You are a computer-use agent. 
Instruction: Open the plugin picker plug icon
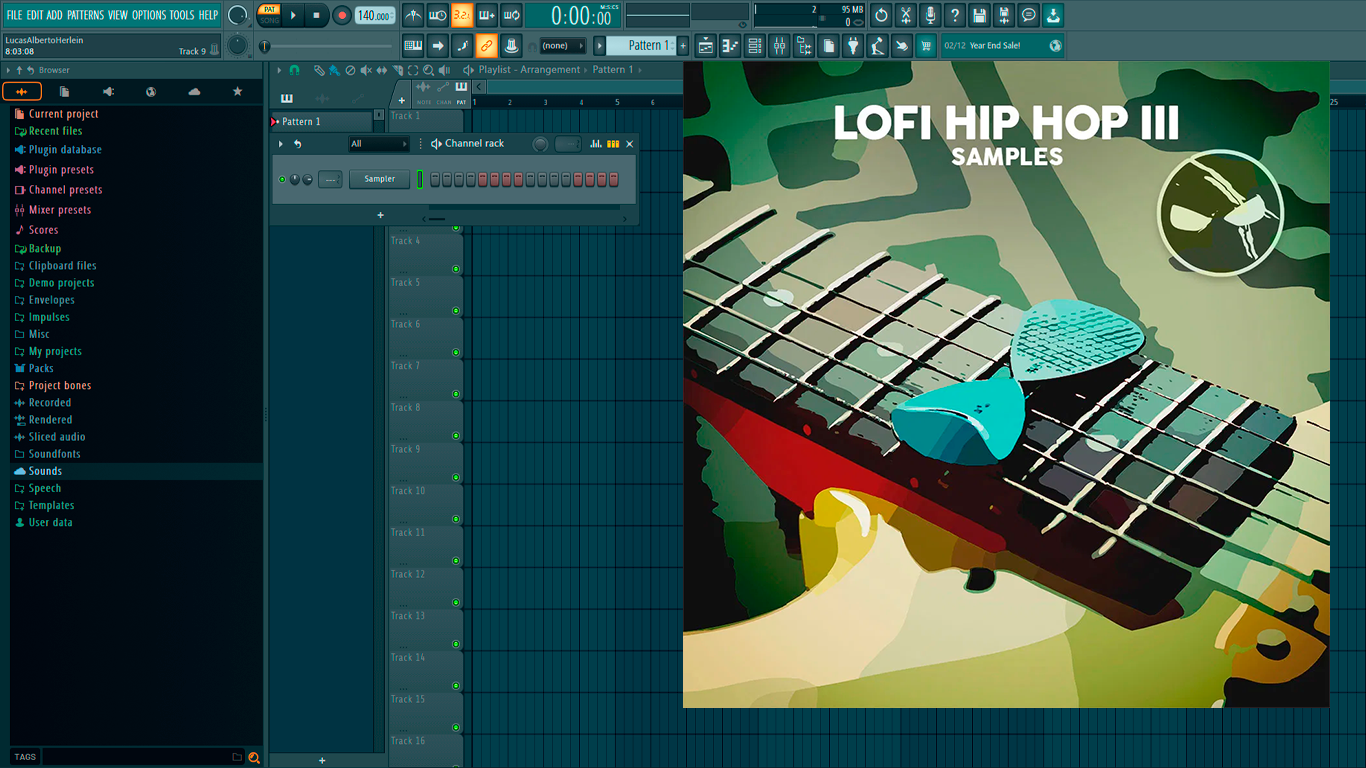853,45
